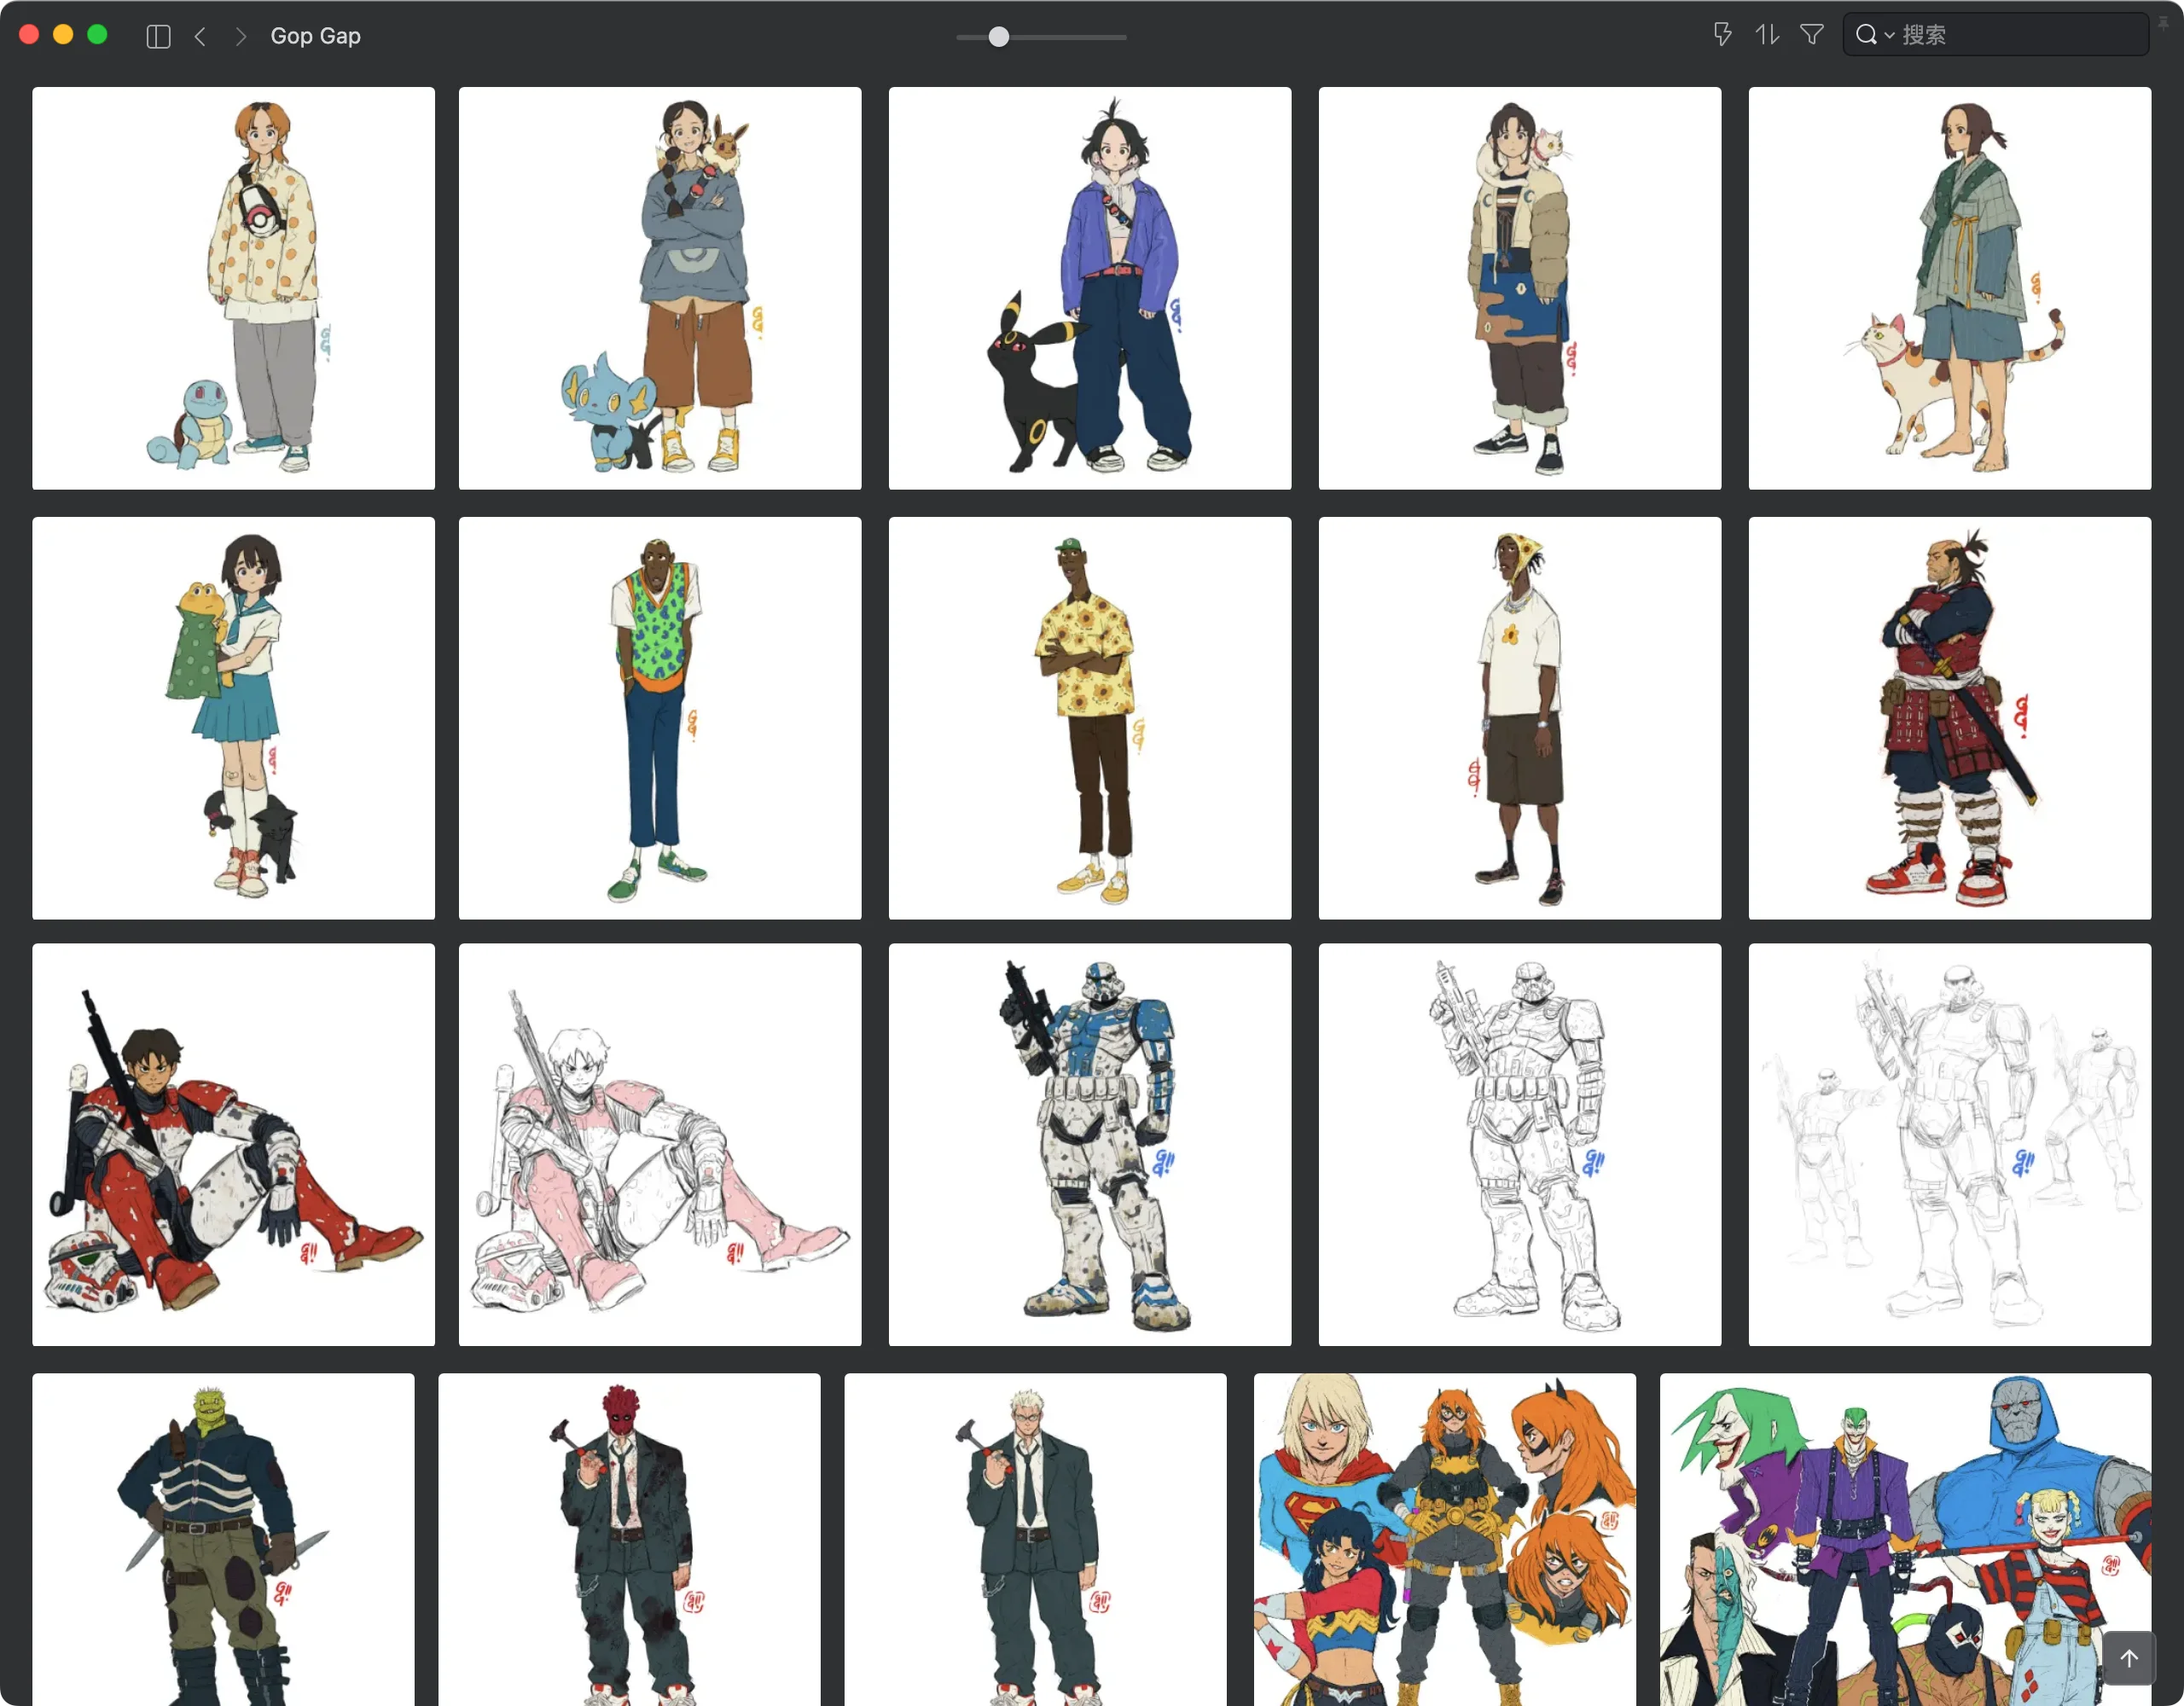The height and width of the screenshot is (1706, 2184).
Task: Click the magnifier search icon
Action: [1866, 35]
